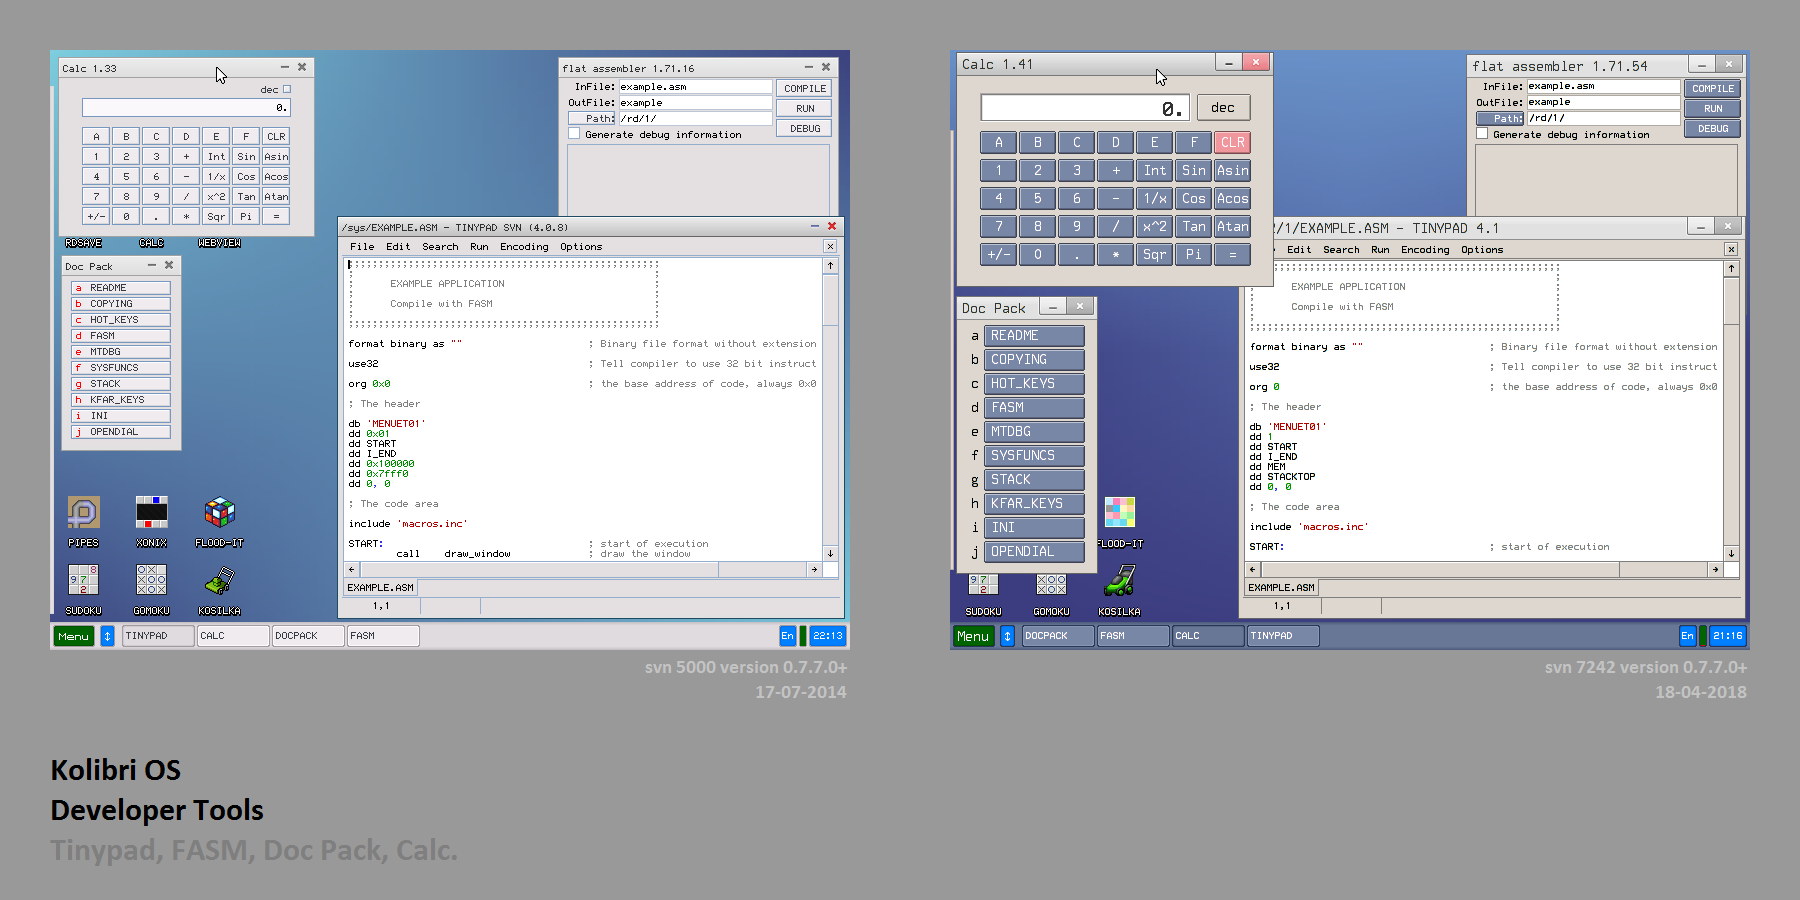Enable the dec checkbox in Calc 1.33
The height and width of the screenshot is (900, 1800).
tap(285, 89)
